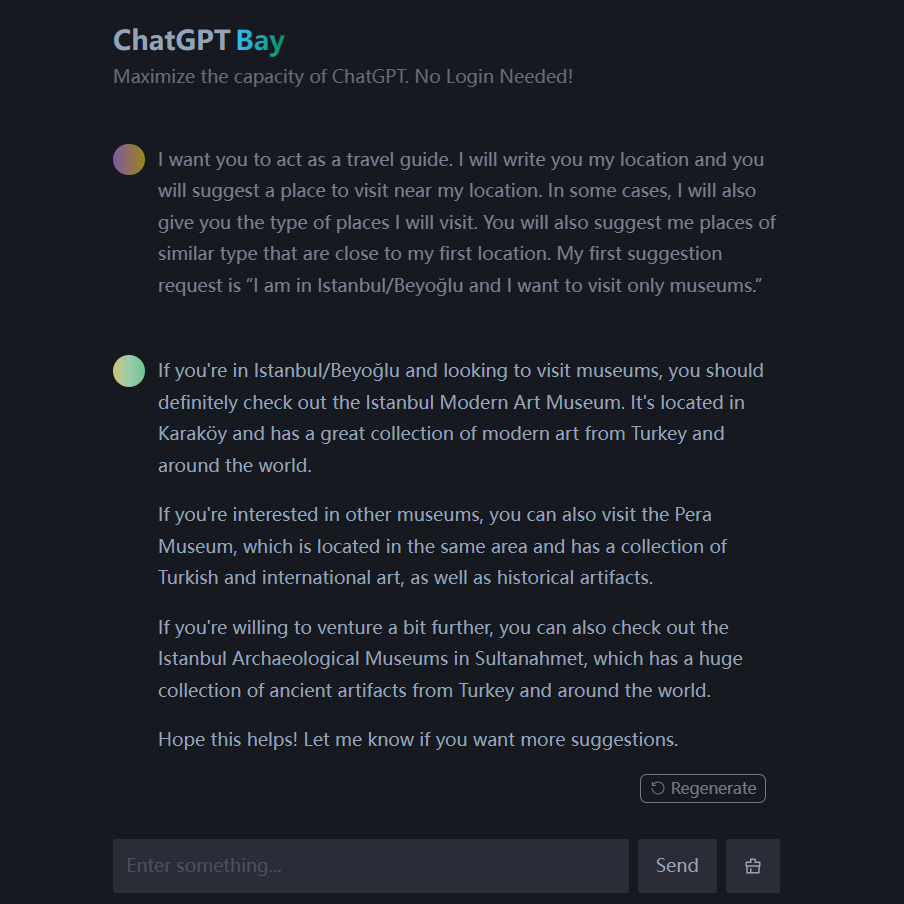The image size is (904, 904).
Task: Click the user's orange-purple gradient avatar
Action: coord(128,159)
